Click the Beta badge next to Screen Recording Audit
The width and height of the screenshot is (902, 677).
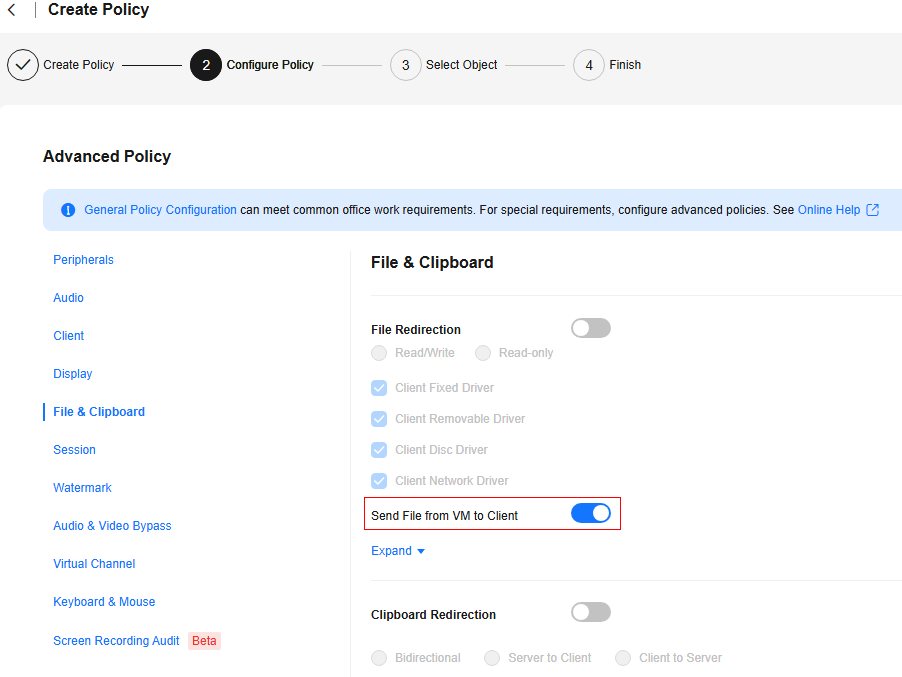(x=204, y=641)
